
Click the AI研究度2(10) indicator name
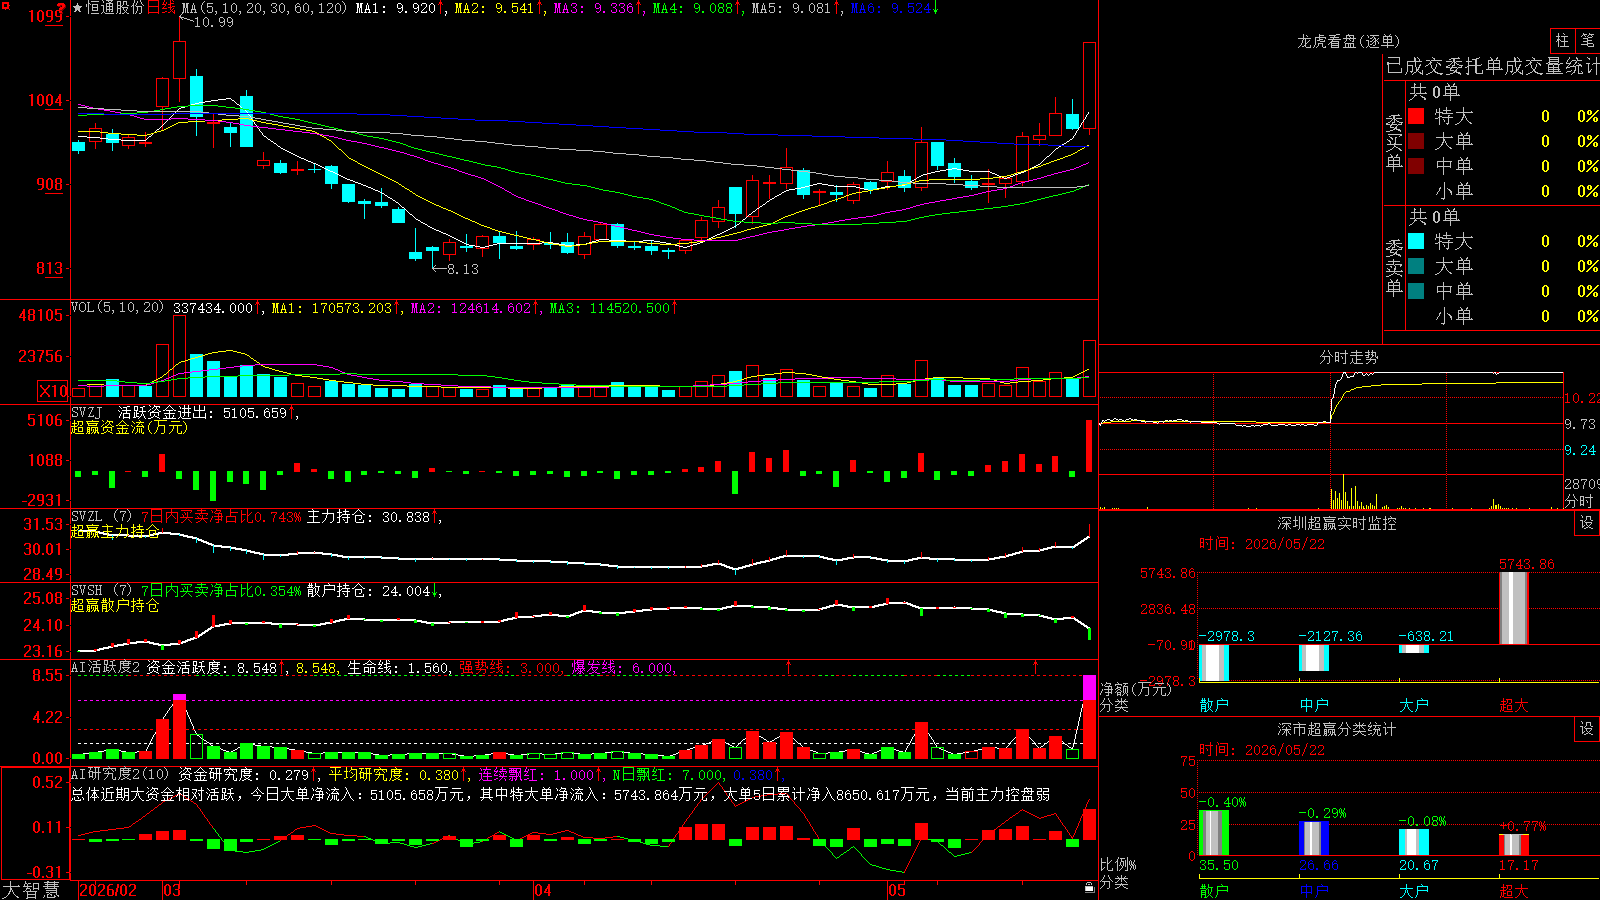(x=120, y=774)
